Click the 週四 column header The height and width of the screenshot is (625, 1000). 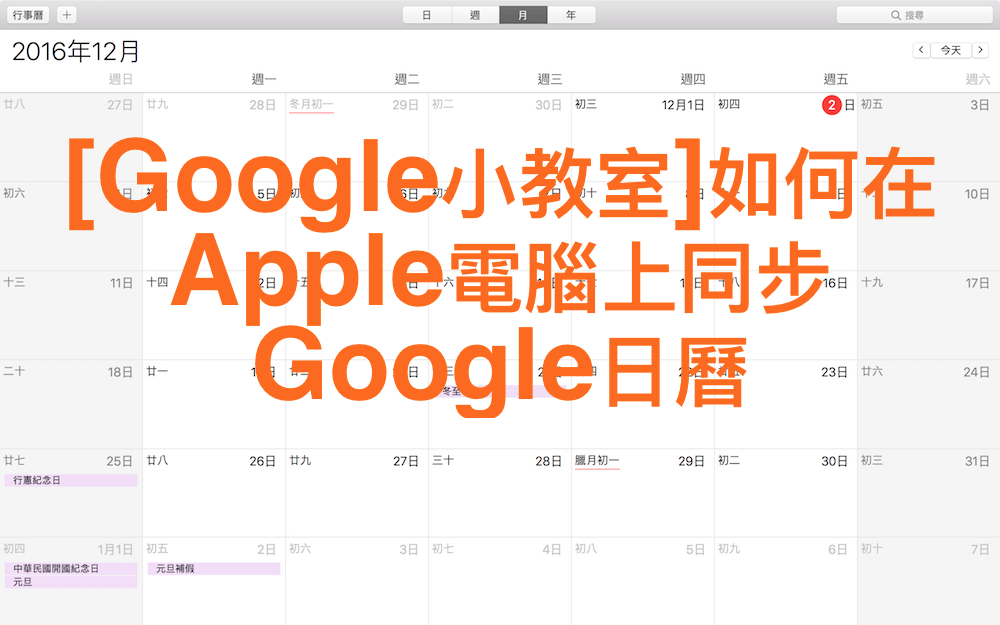(692, 79)
